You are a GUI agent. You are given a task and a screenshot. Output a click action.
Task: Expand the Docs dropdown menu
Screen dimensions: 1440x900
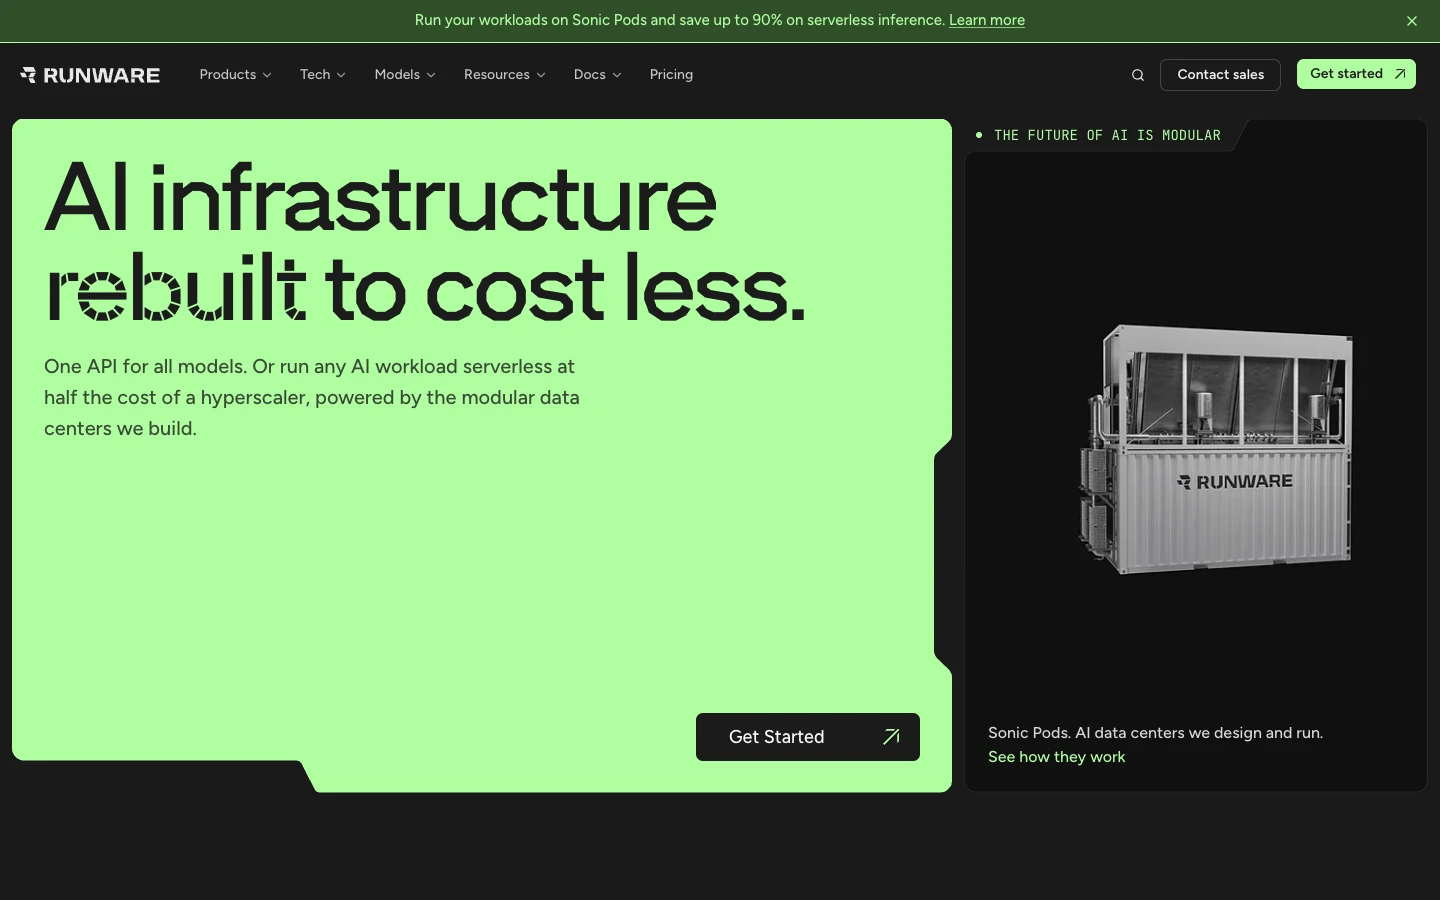(597, 75)
